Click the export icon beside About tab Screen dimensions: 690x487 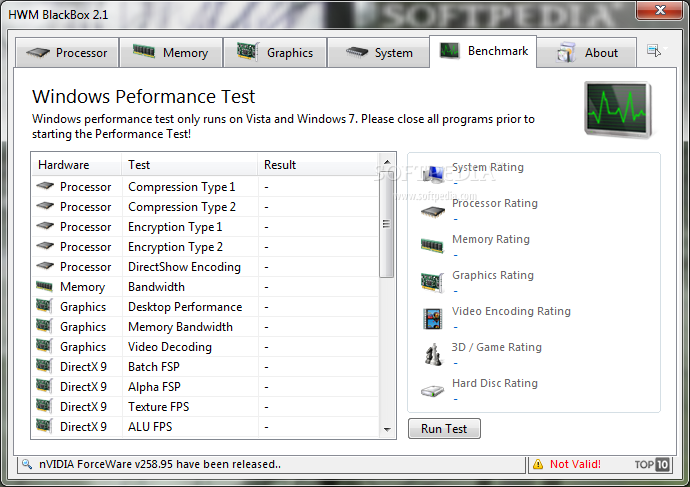tap(654, 51)
